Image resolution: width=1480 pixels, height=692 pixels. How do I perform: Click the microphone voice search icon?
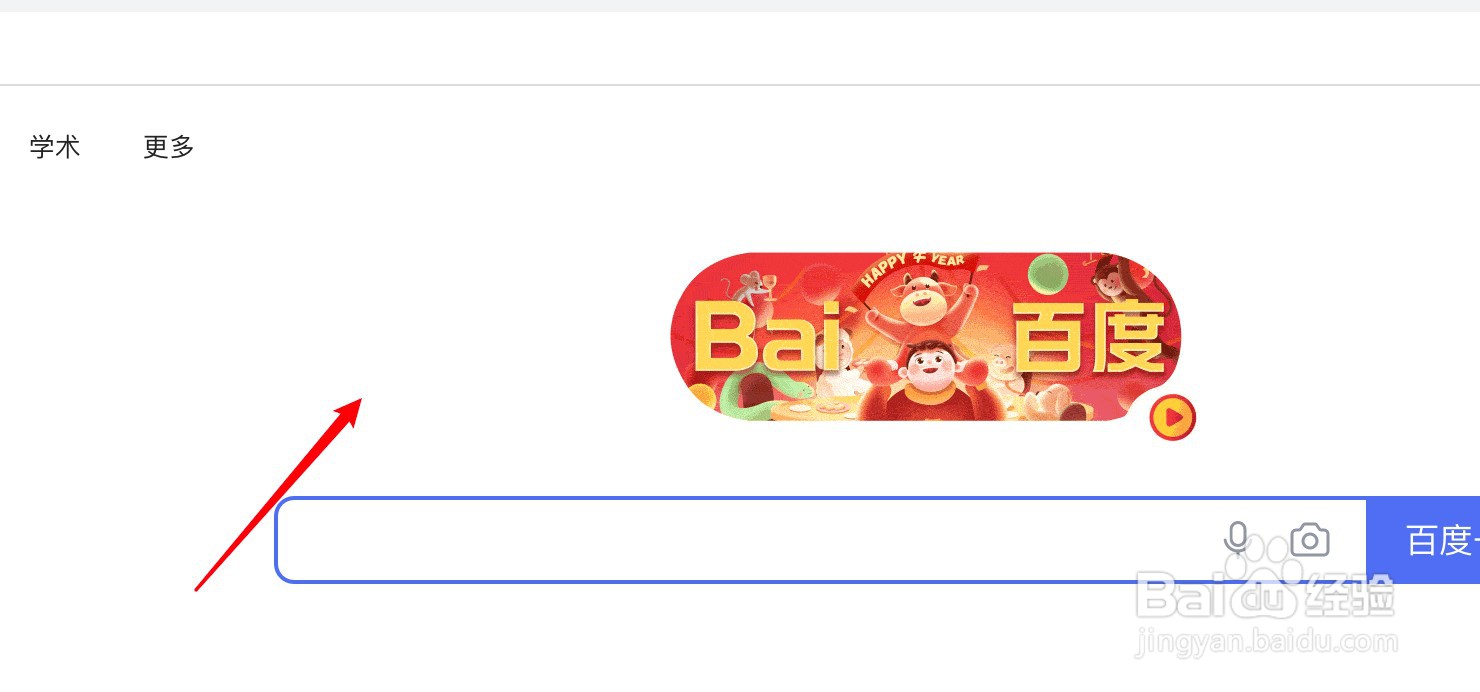pos(1236,540)
